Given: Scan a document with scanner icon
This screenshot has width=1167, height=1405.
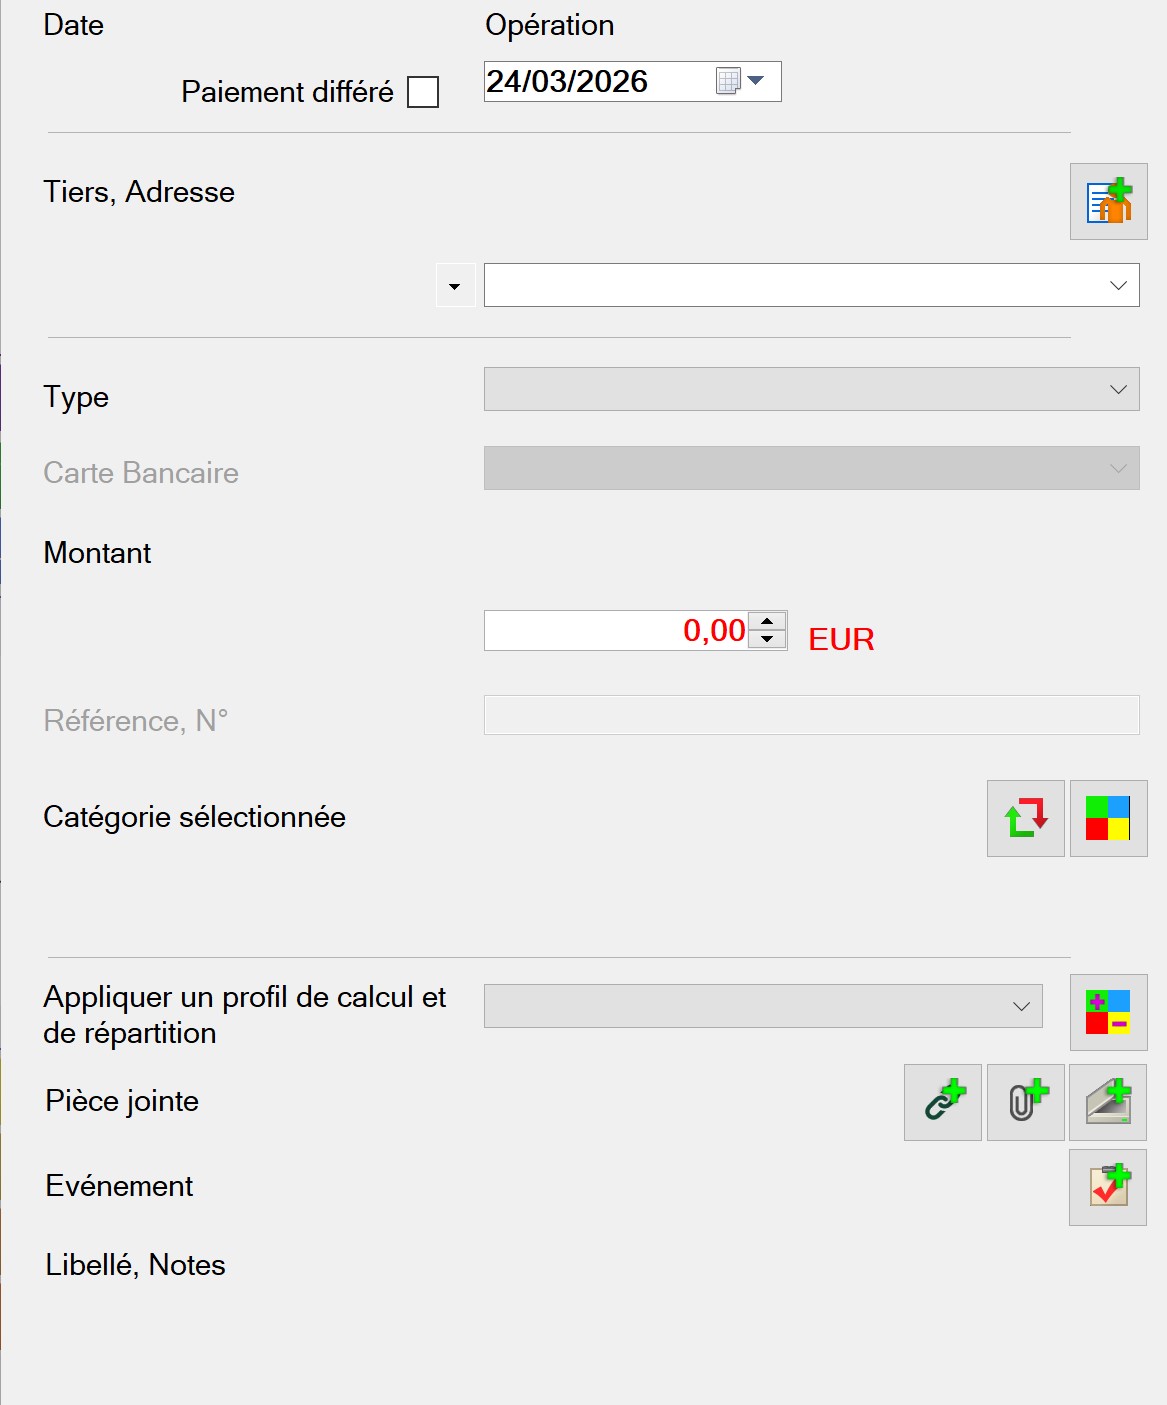Looking at the screenshot, I should [1108, 1102].
